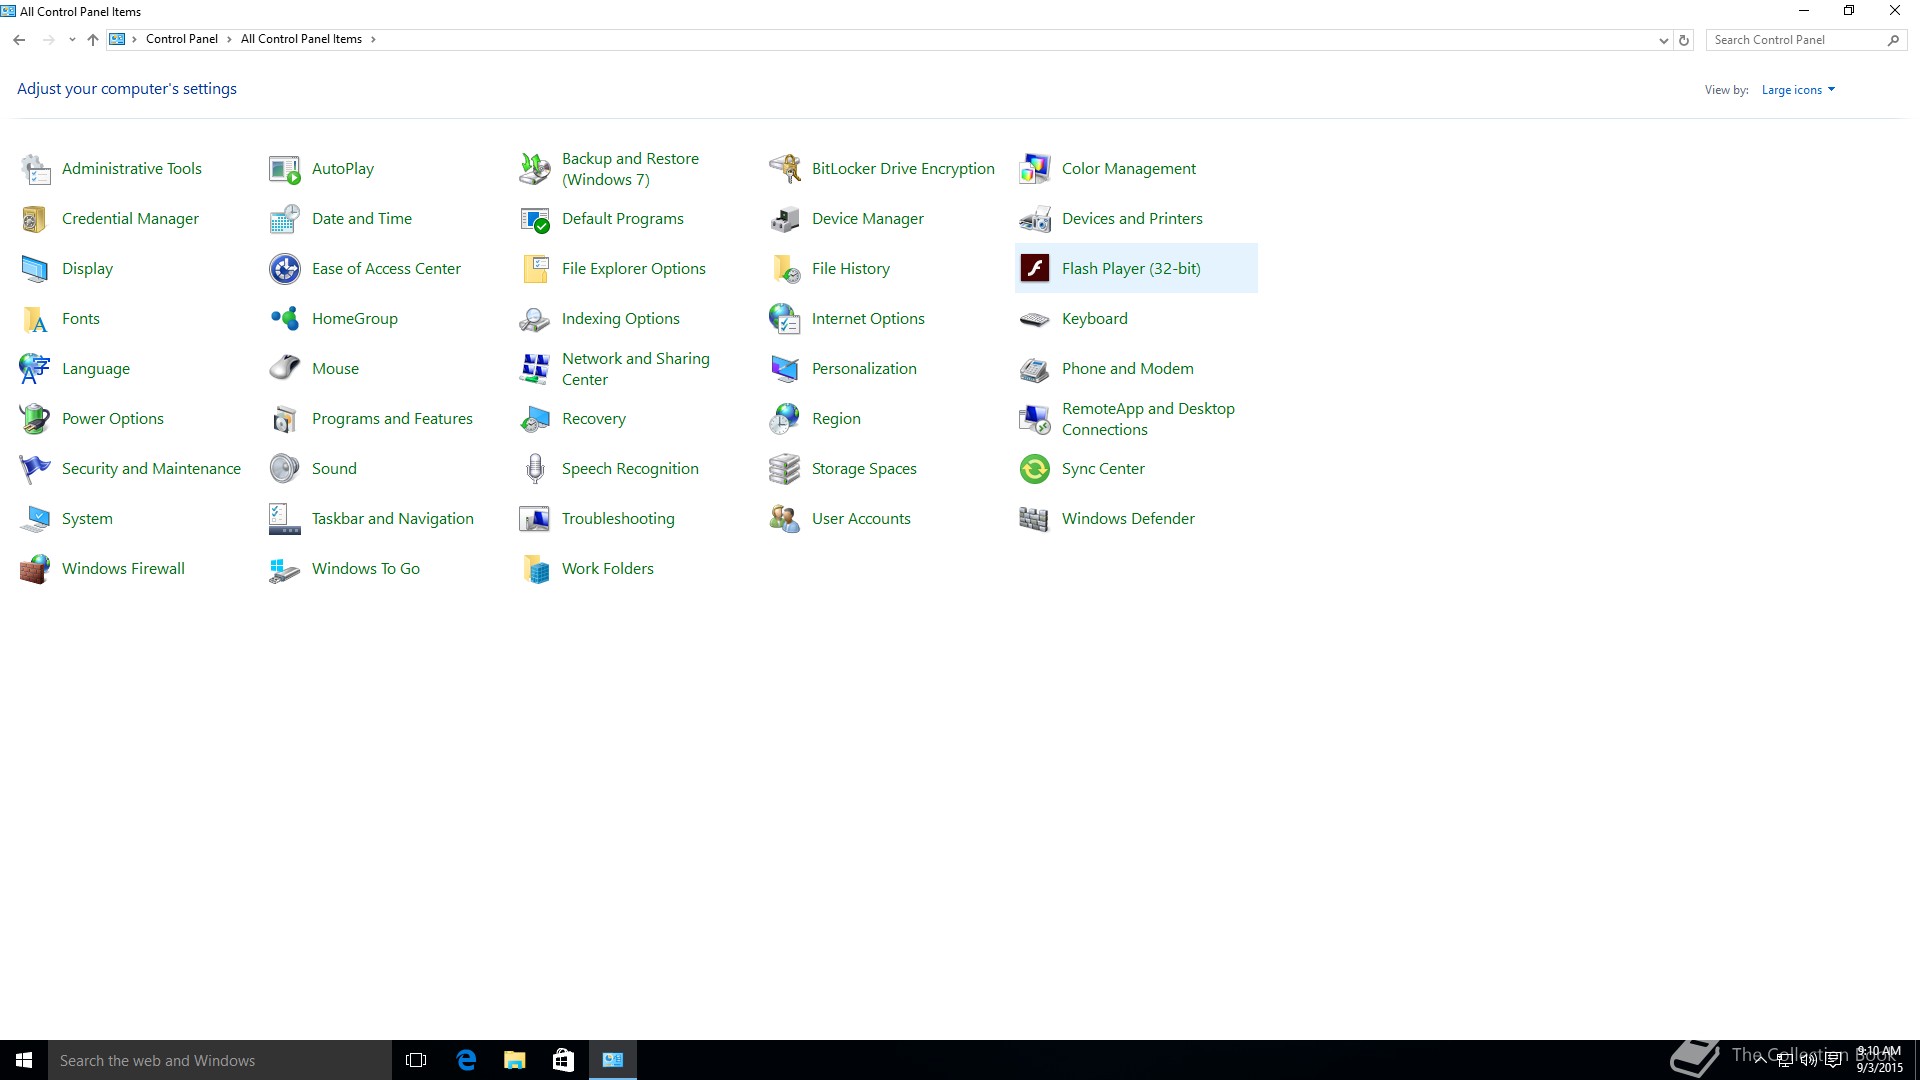Click the Control Panel breadcrumb
This screenshot has height=1080, width=1920.
[182, 40]
